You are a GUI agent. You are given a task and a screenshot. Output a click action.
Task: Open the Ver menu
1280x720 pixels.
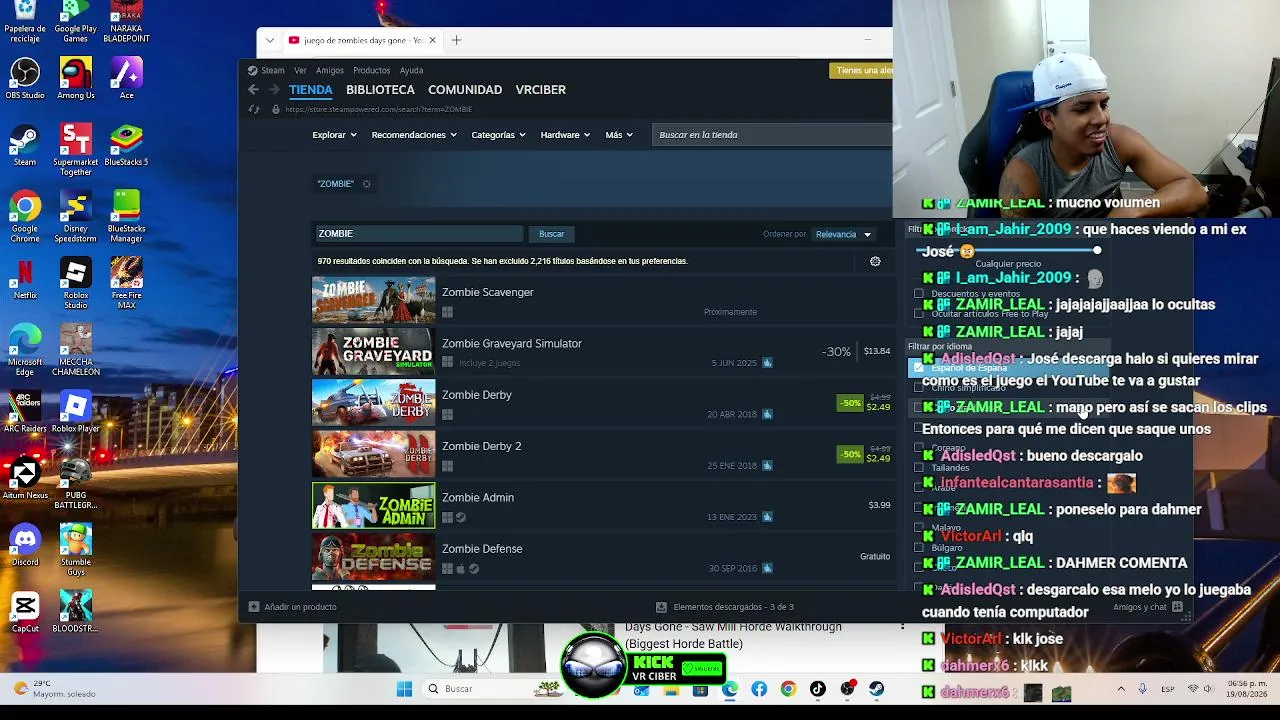[x=300, y=70]
